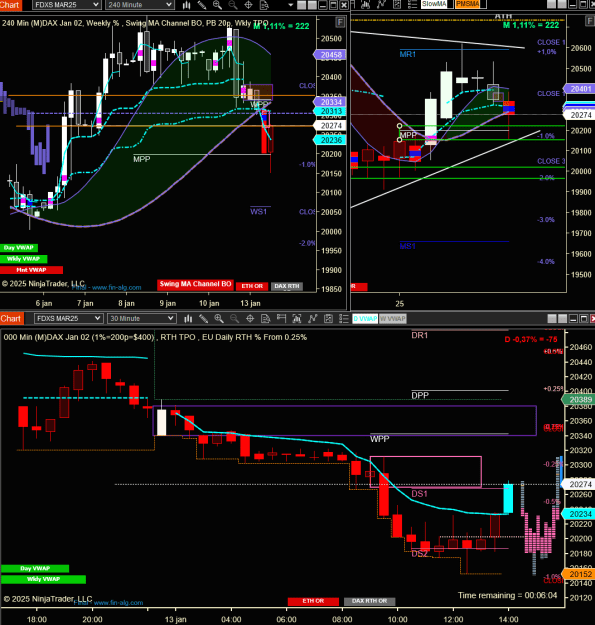595x625 pixels.
Task: Click the 20389 green price marker
Action: pyautogui.click(x=579, y=400)
